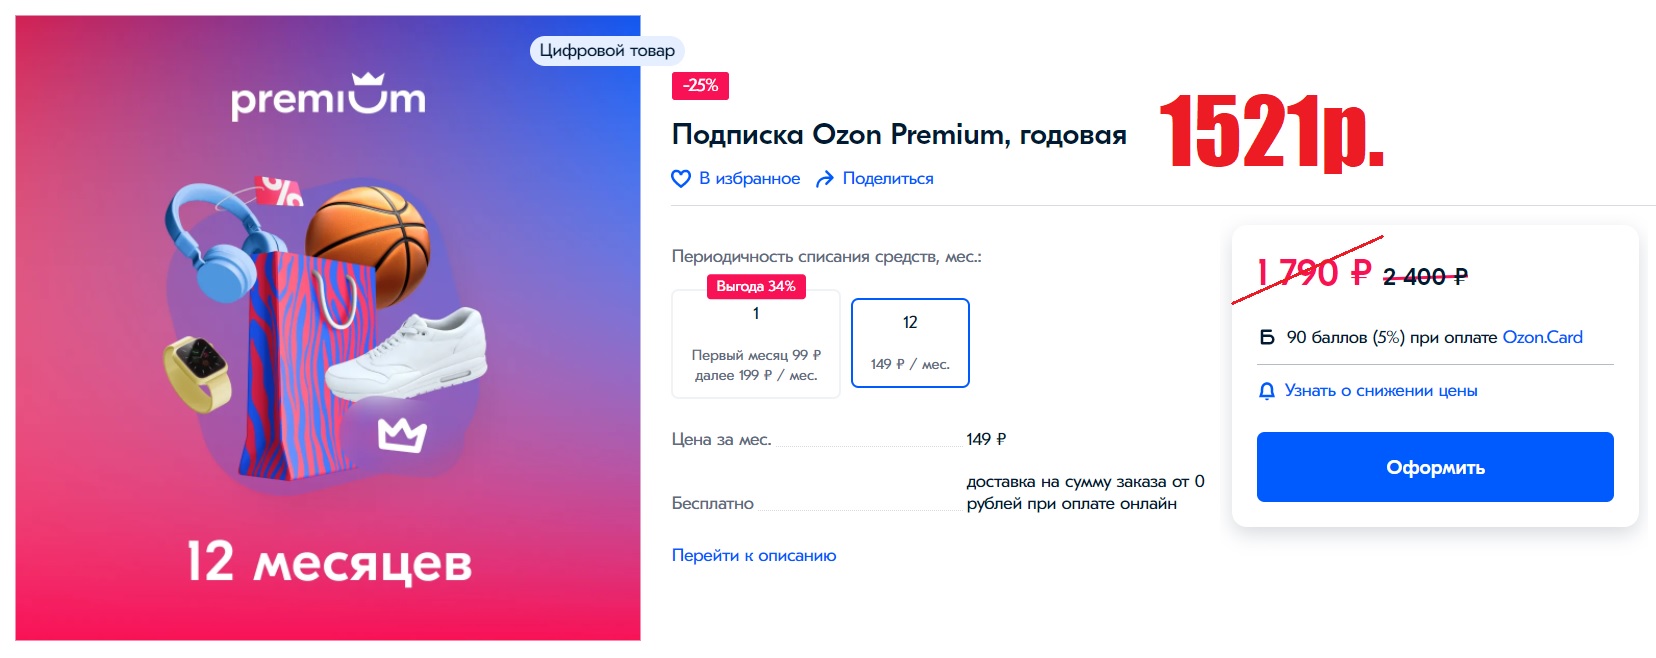
Task: Click the bell price-alert icon
Action: 1267,391
